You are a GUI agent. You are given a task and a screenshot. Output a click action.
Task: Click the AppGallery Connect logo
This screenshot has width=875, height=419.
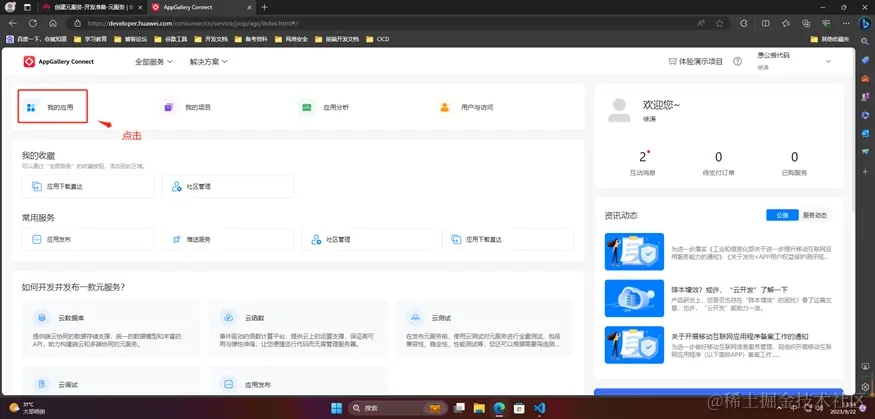coord(59,61)
